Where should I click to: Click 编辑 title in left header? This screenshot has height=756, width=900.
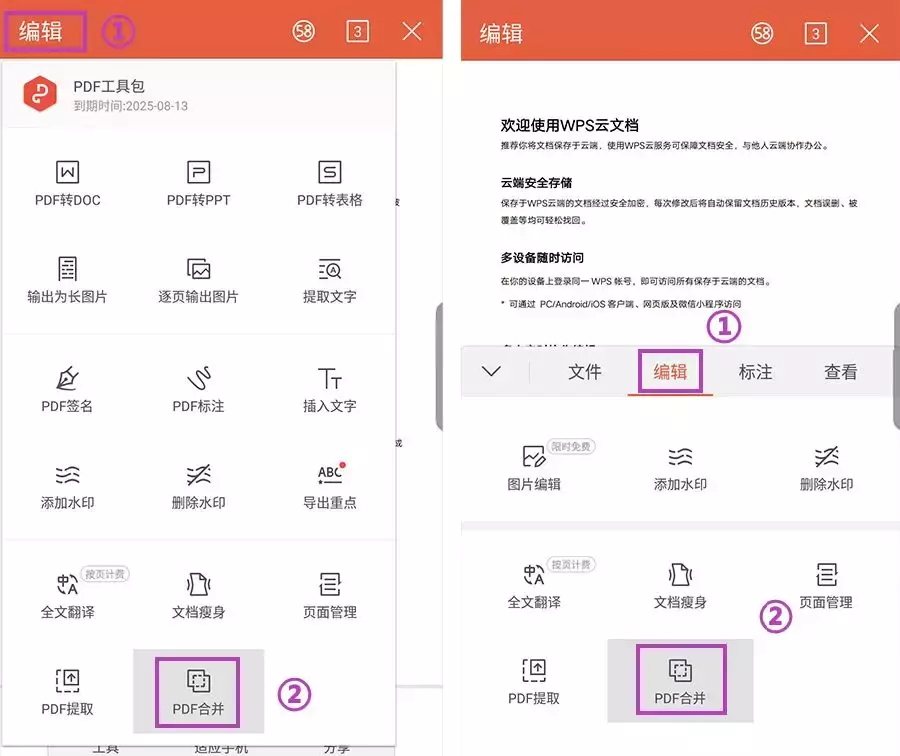[40, 31]
